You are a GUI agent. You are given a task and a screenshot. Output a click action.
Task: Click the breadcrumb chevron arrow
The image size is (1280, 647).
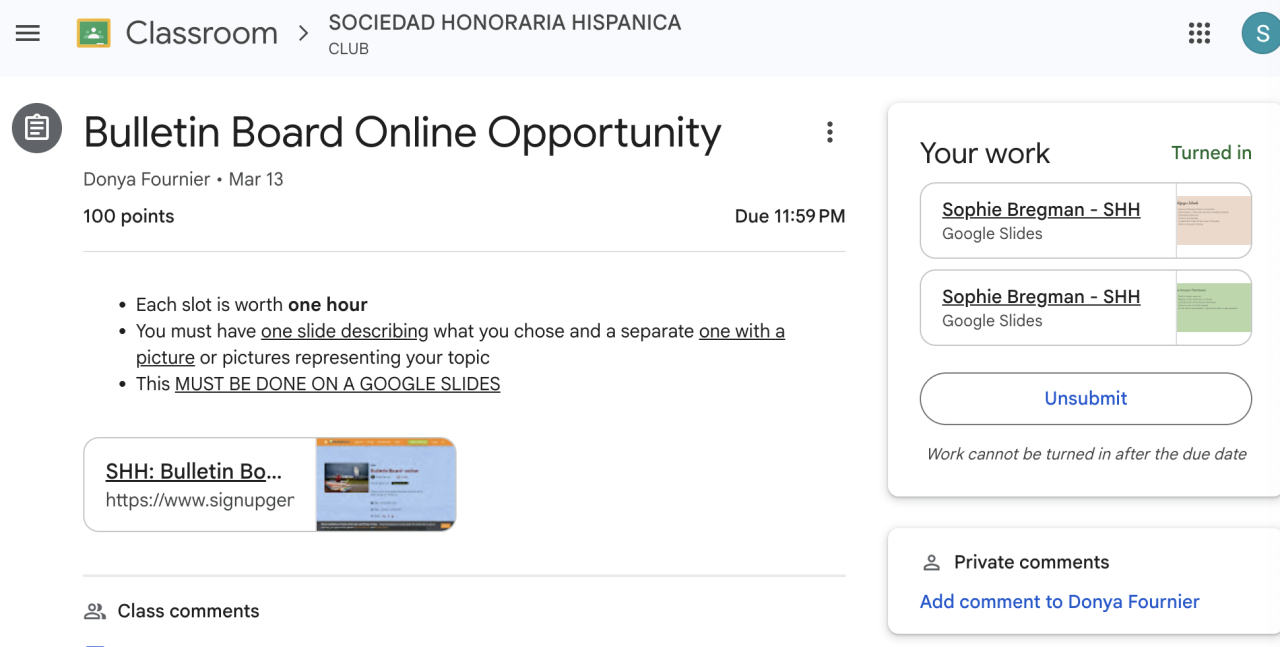[x=304, y=33]
